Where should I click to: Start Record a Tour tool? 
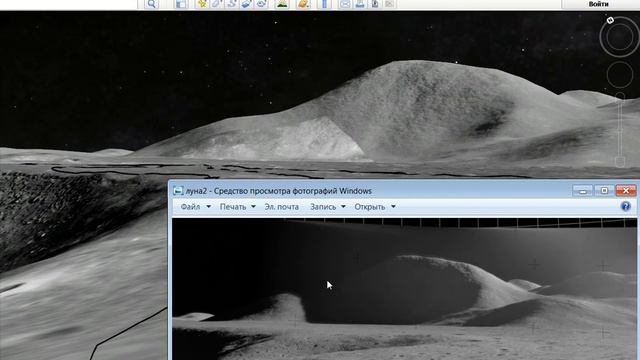point(262,4)
